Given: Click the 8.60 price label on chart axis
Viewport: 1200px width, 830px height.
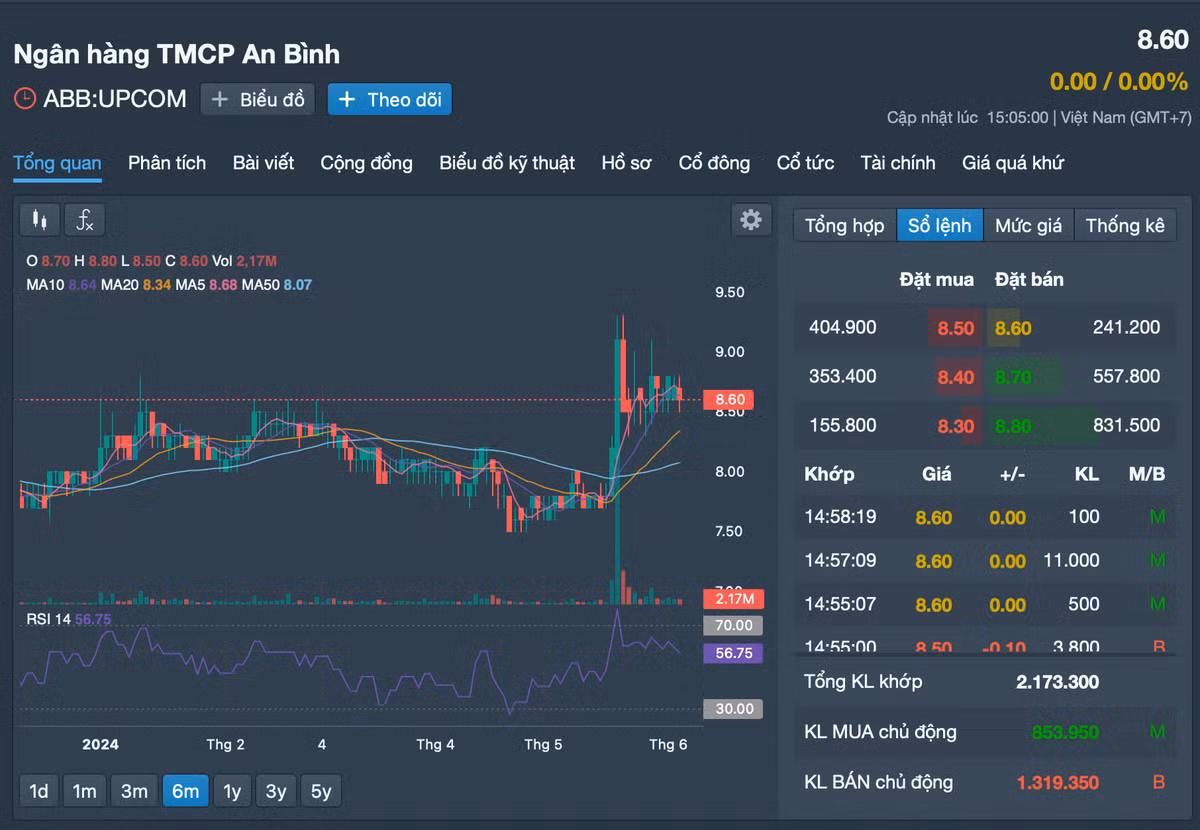Looking at the screenshot, I should [729, 400].
